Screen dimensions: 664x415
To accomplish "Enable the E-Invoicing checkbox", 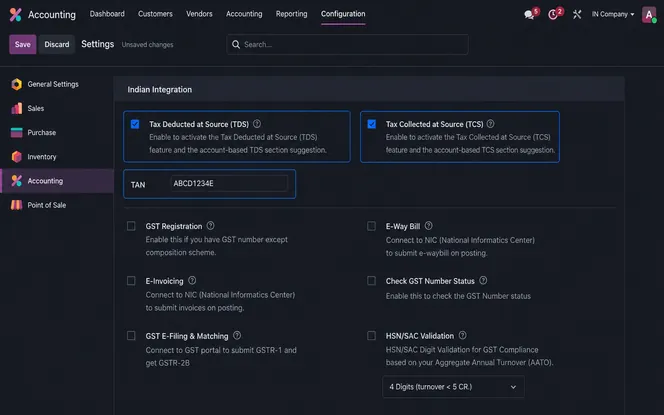I will point(131,281).
